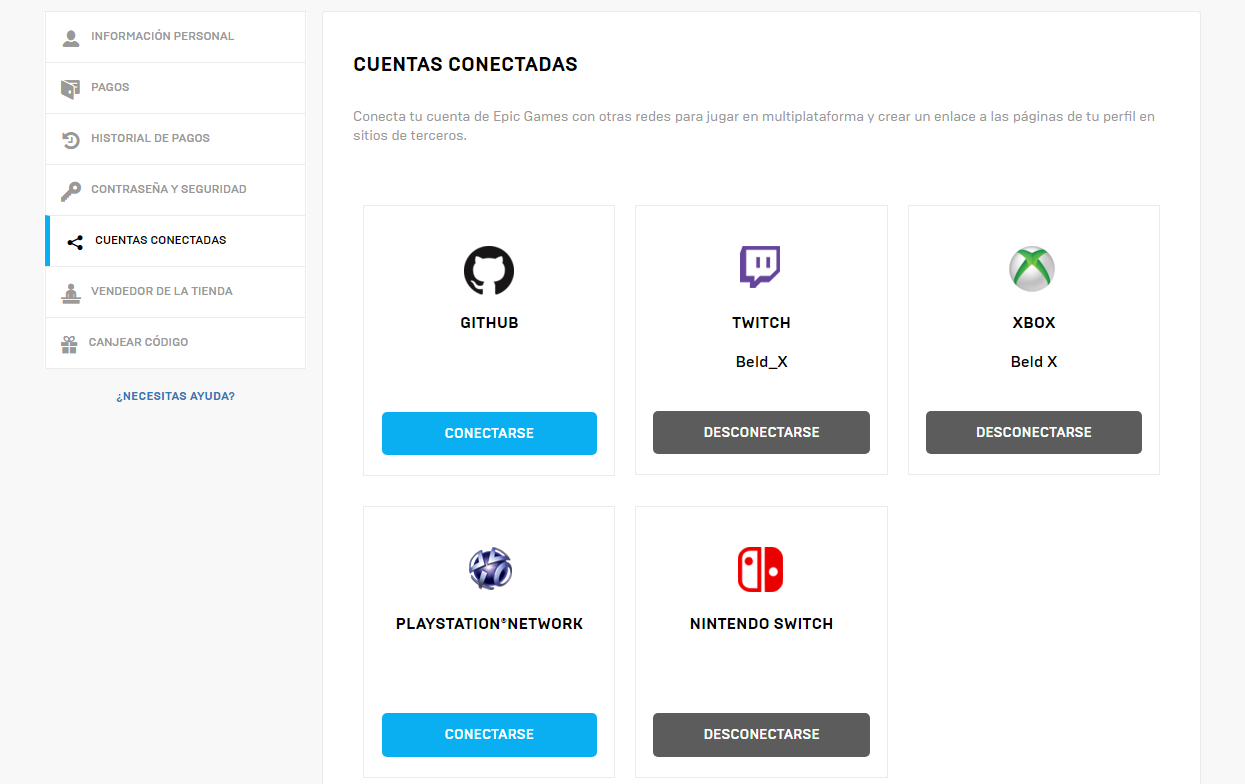Viewport: 1245px width, 784px height.
Task: Go to Historial de Pagos
Action: 150,139
